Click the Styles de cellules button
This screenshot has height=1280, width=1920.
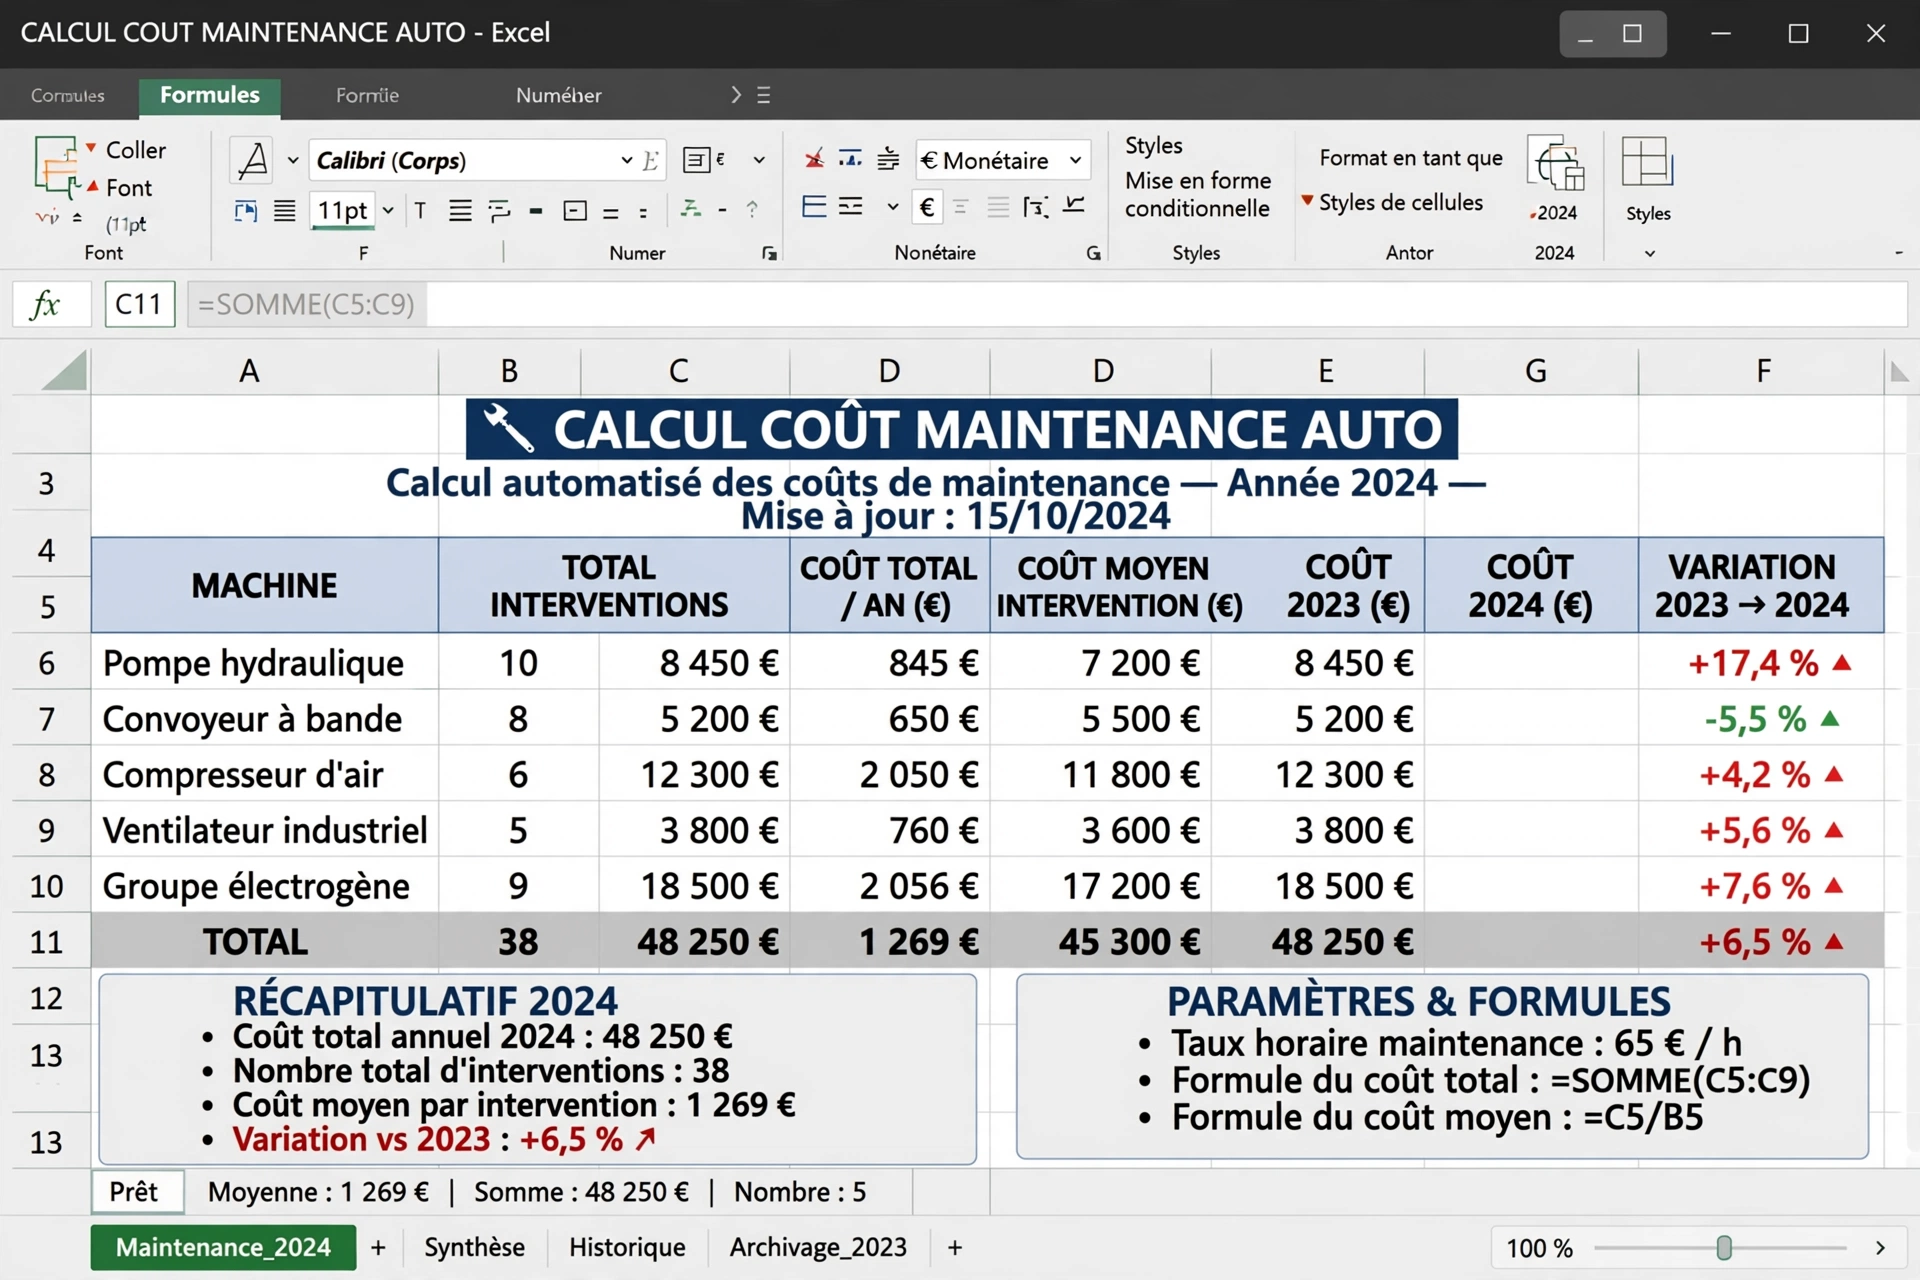(x=1400, y=202)
